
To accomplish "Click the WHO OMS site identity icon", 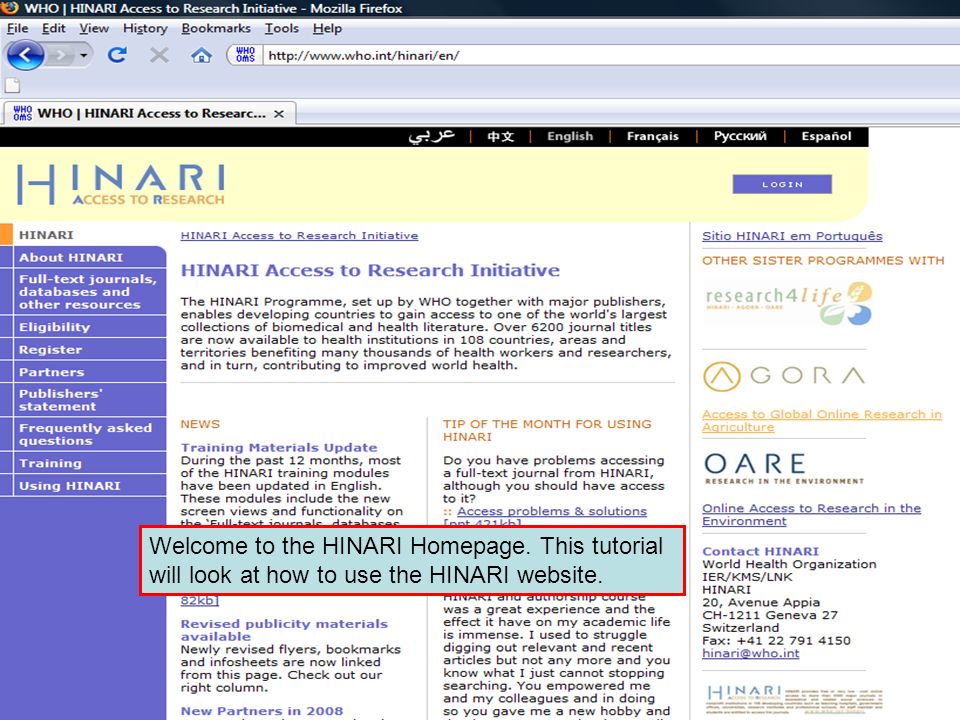I will [x=245, y=55].
